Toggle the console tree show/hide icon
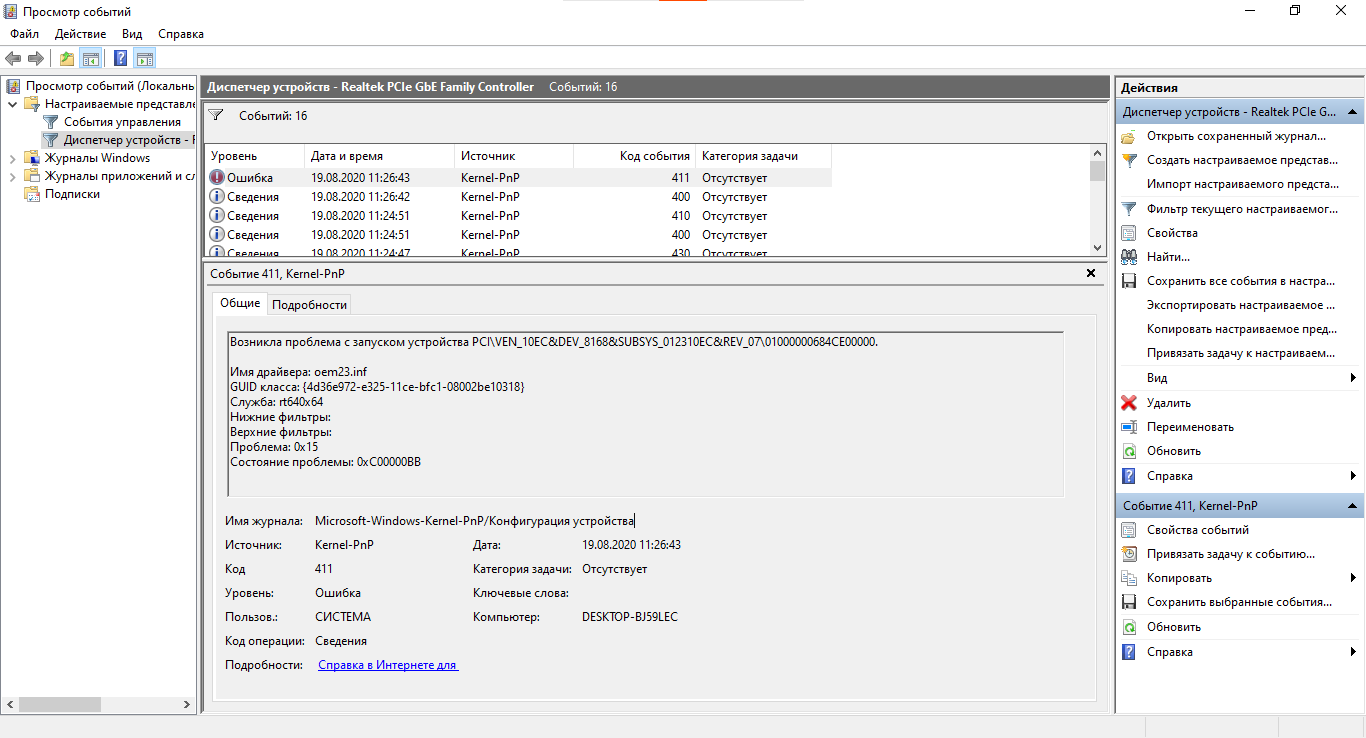 90,59
